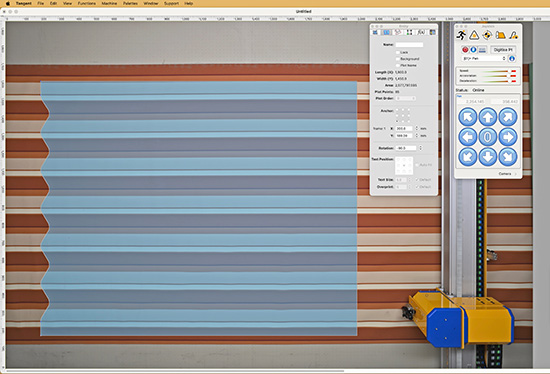Jog machine left with the left arrow

tap(468, 137)
